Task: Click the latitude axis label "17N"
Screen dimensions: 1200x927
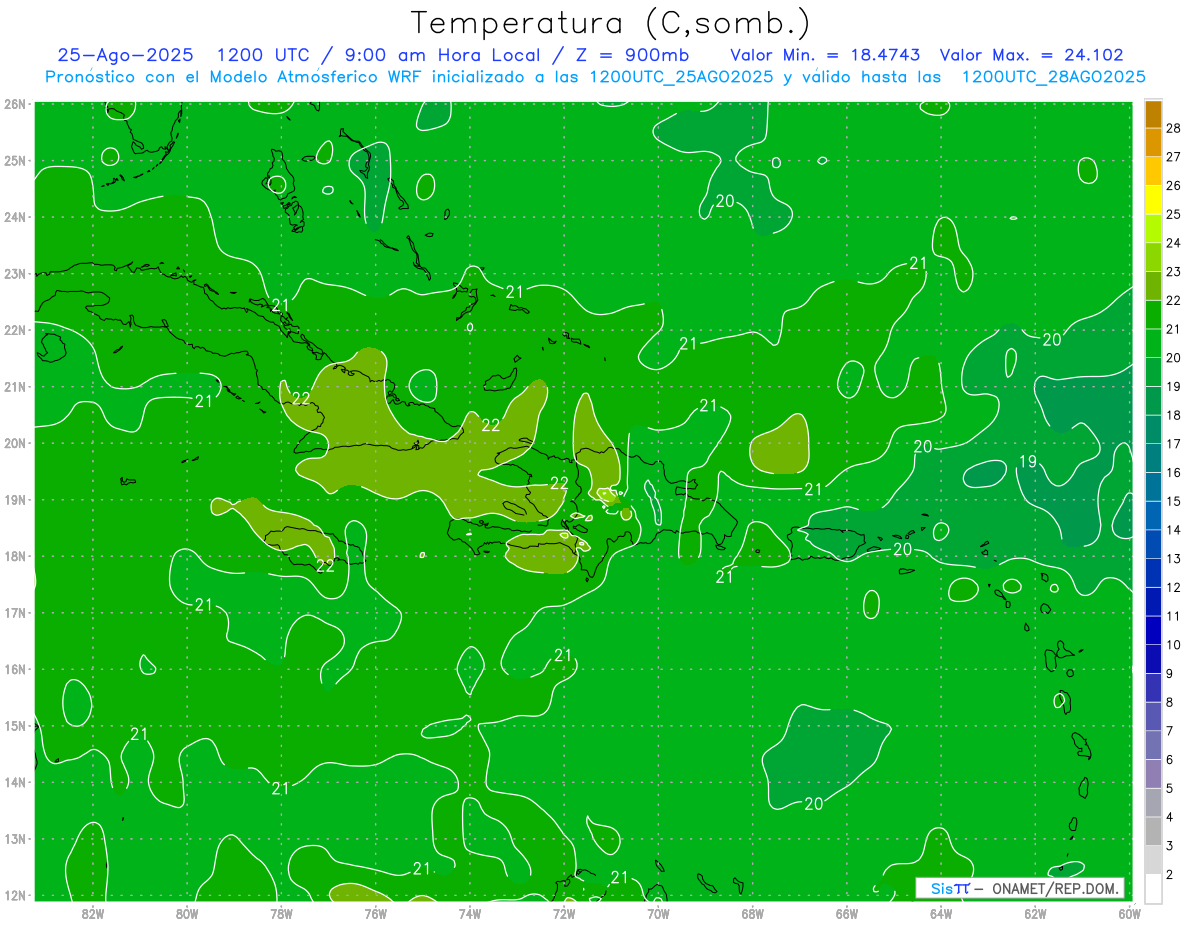Action: point(15,612)
